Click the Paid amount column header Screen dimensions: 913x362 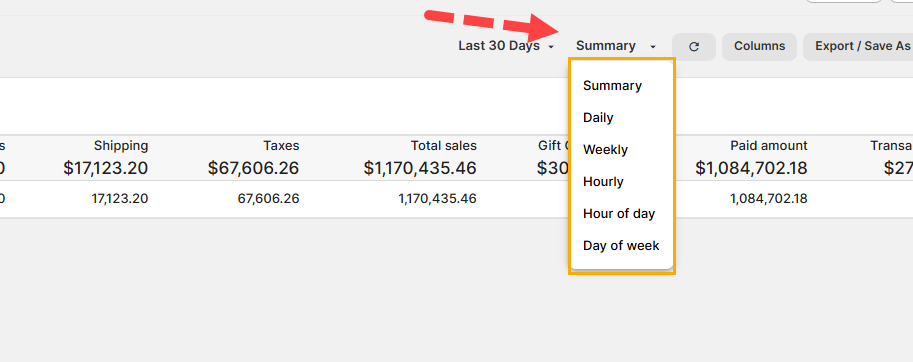point(769,145)
